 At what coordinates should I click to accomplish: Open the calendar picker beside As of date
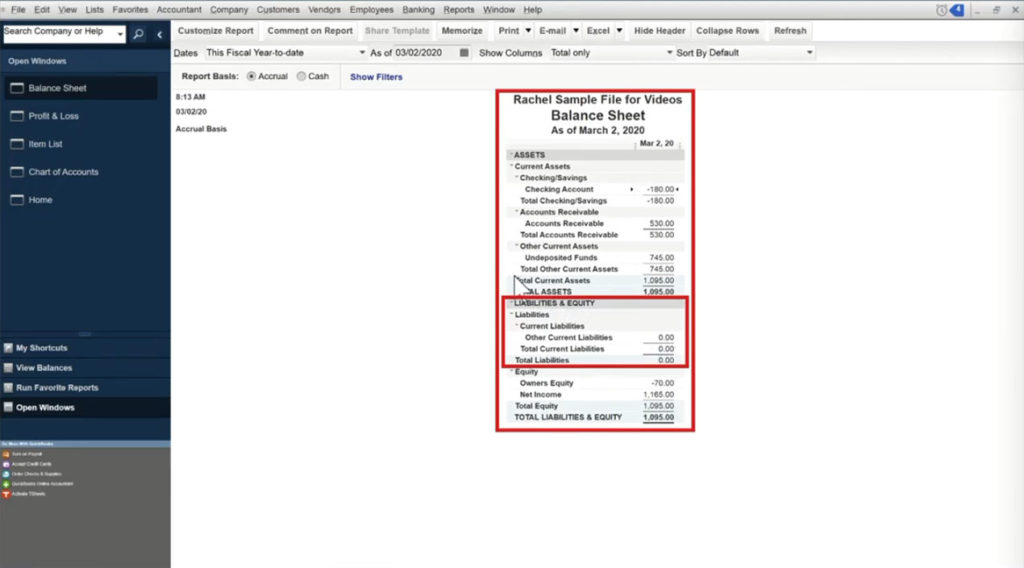(464, 53)
